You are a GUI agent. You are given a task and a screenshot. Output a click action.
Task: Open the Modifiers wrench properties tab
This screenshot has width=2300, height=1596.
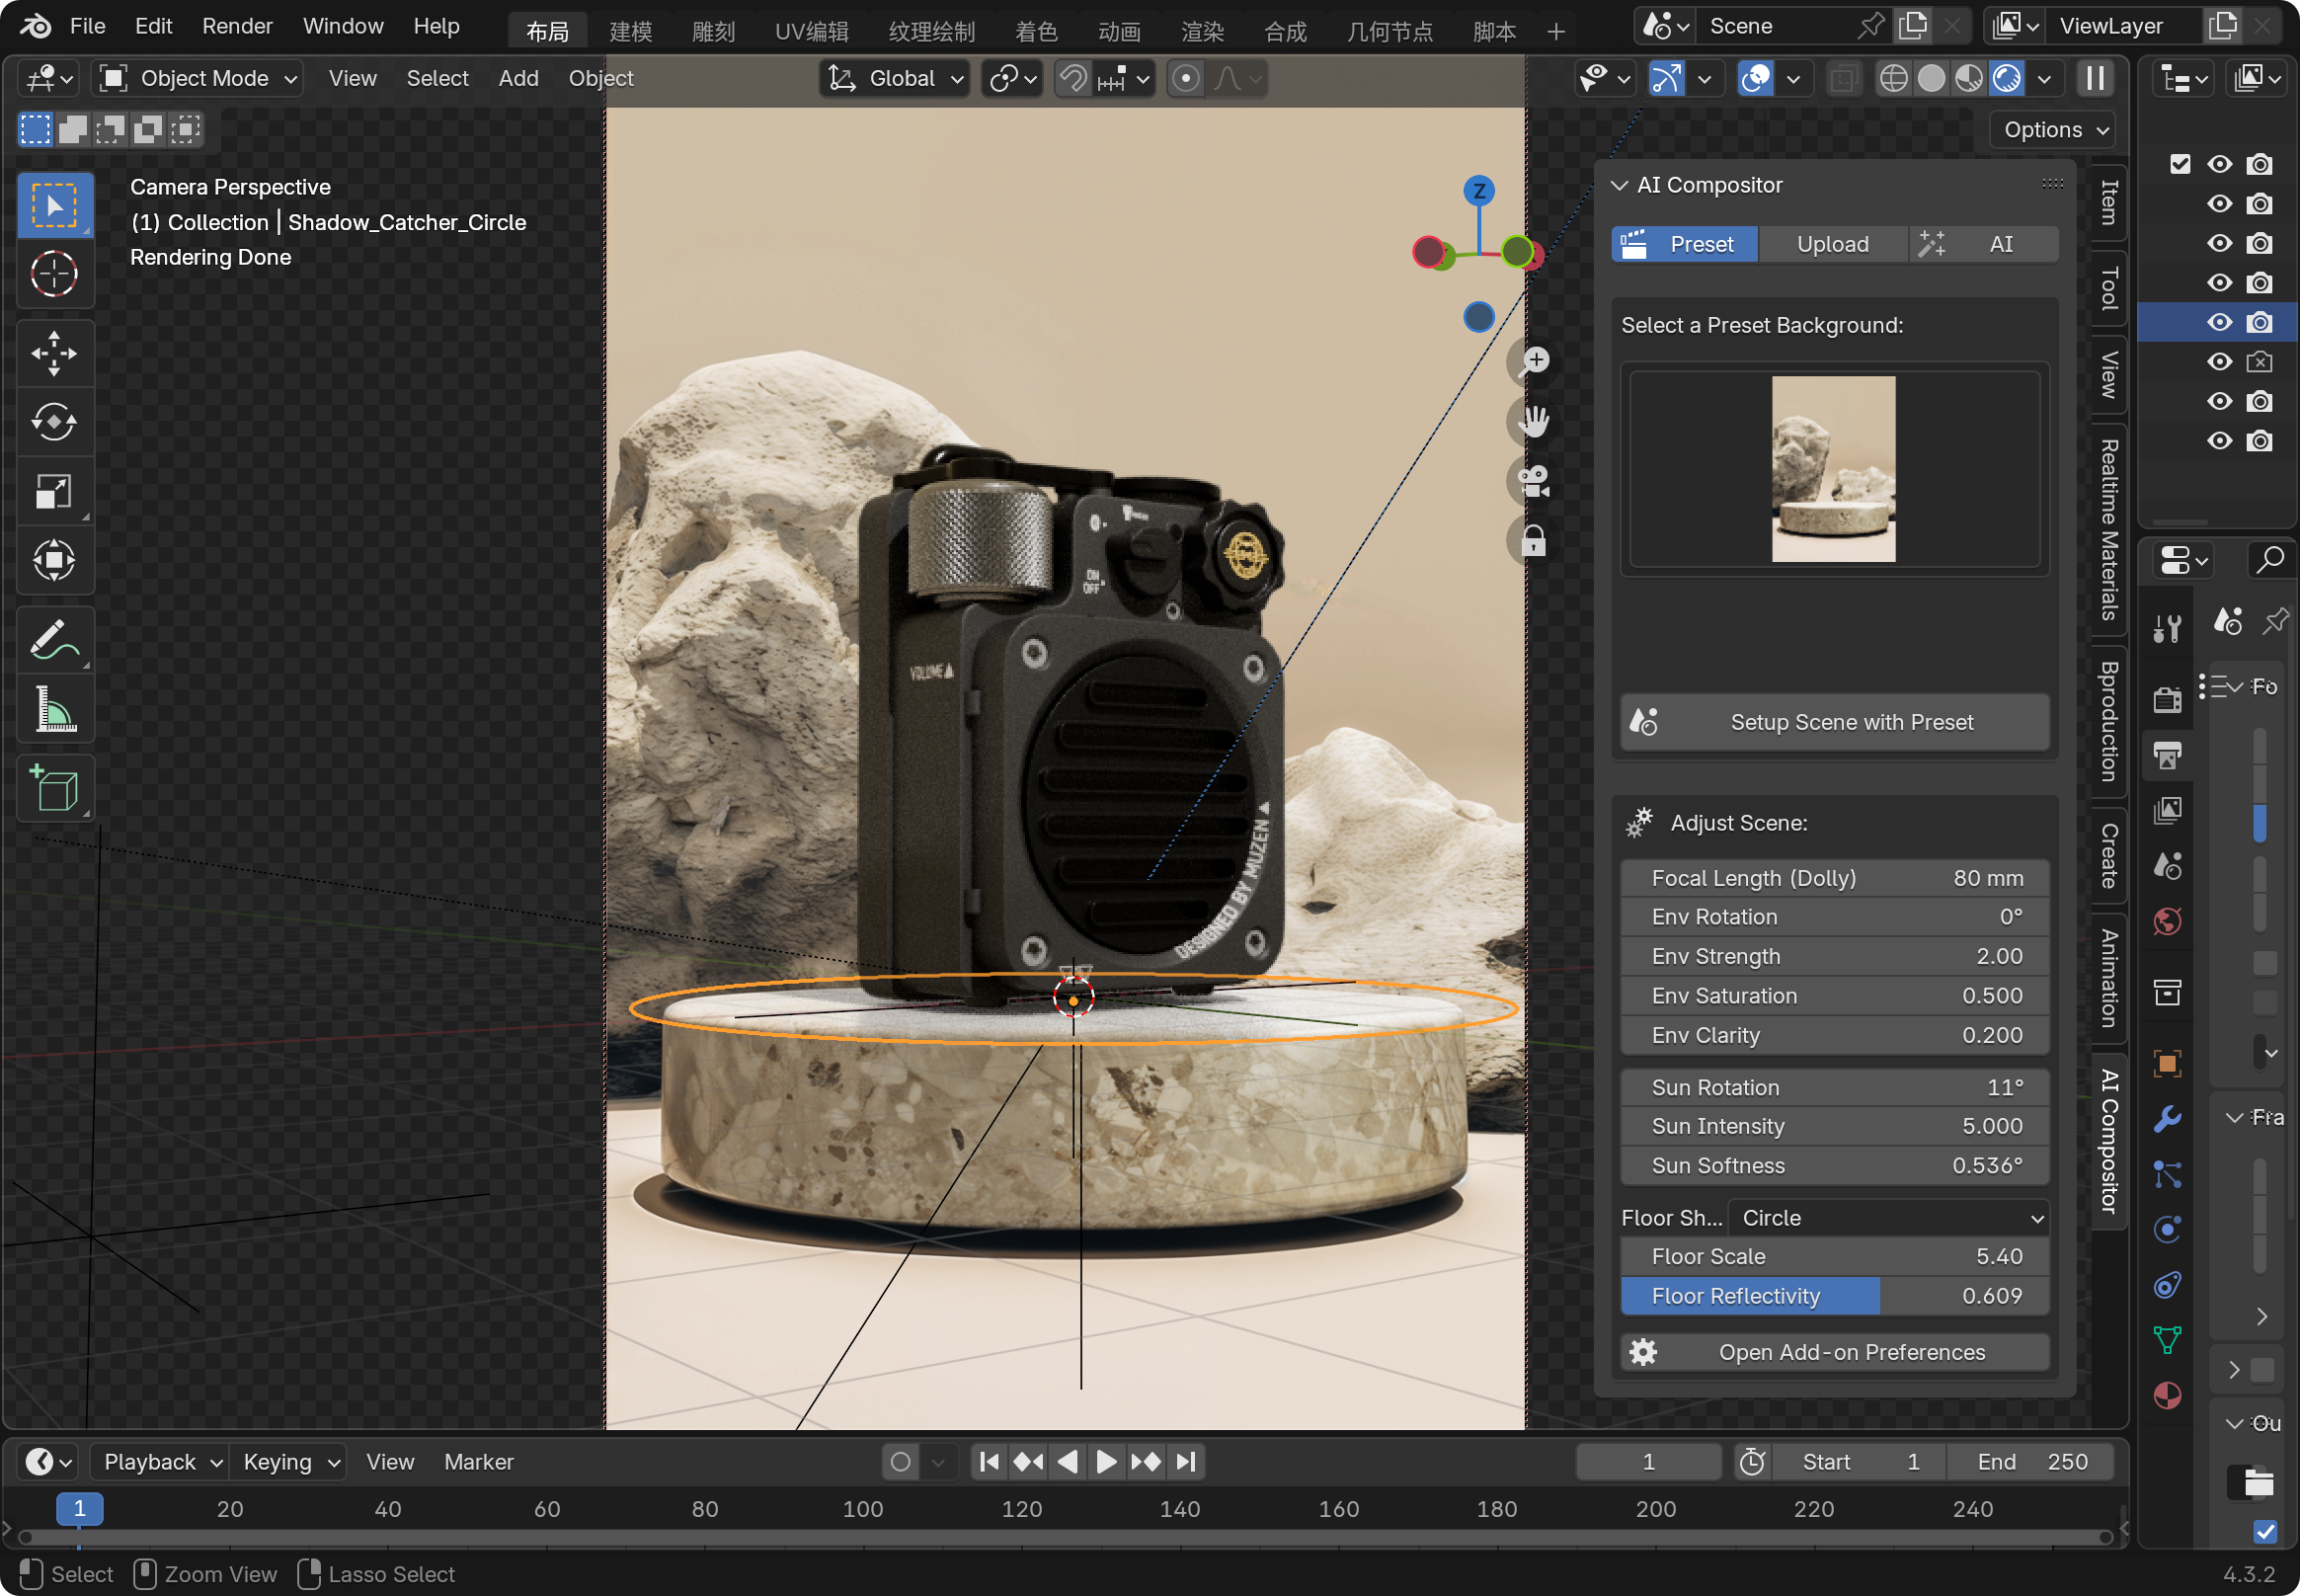click(2167, 1118)
